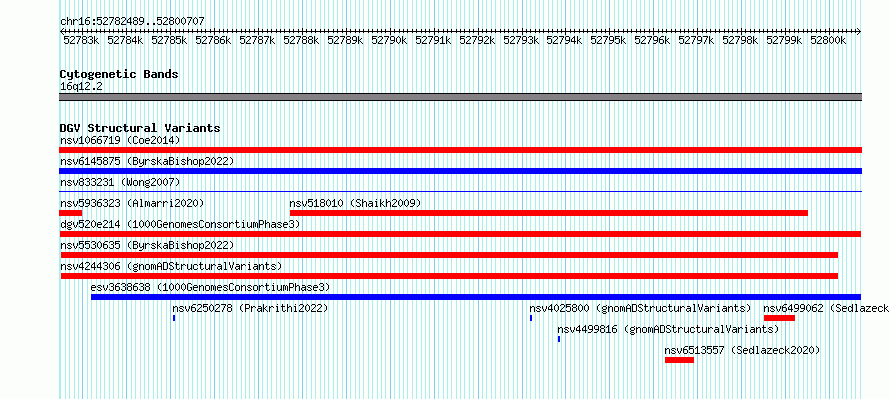The height and width of the screenshot is (399, 890).
Task: Click the Cytogenetic Bands track heading
Action: [119, 74]
